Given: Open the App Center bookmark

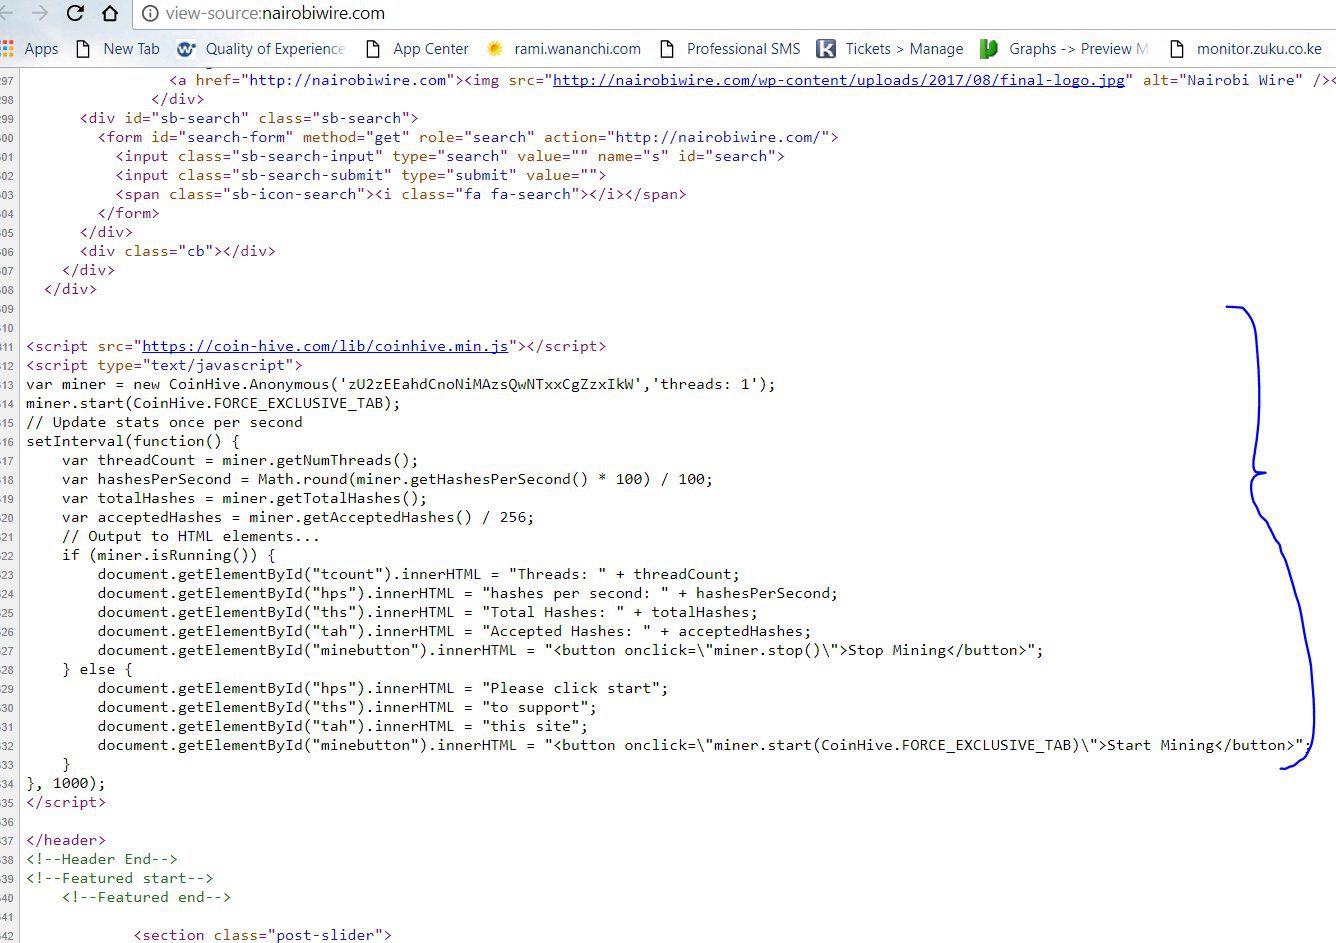Looking at the screenshot, I should [418, 48].
